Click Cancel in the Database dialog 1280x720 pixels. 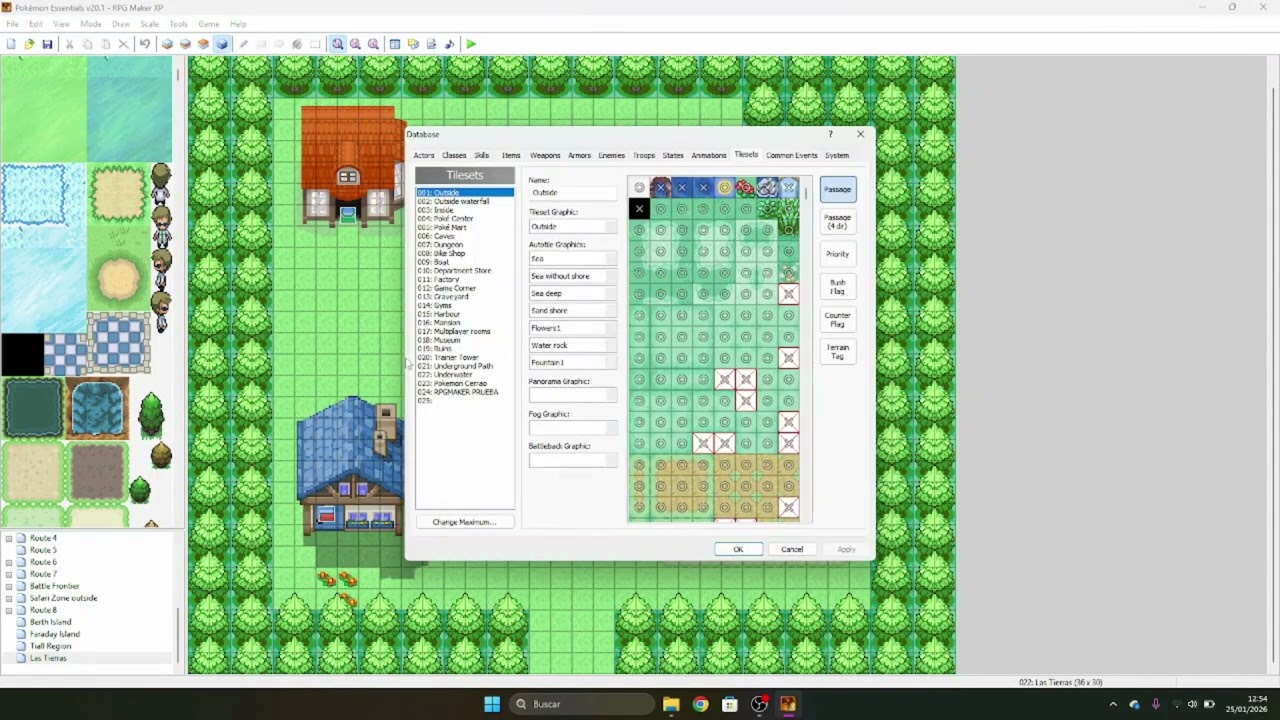(x=792, y=549)
